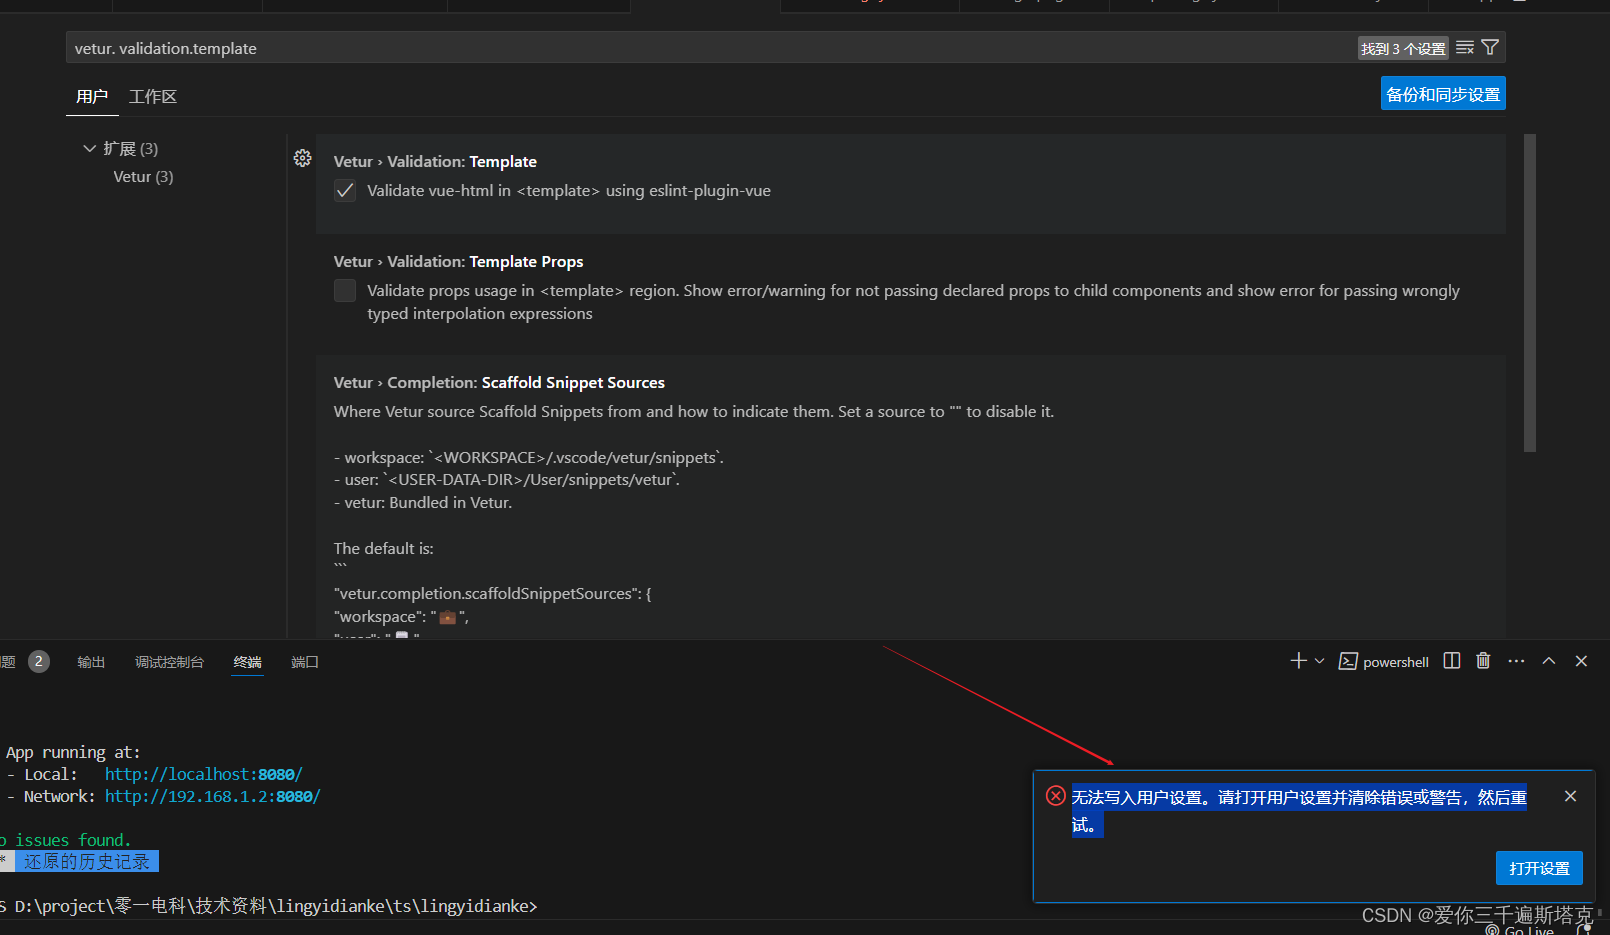Open the settings filter funnel icon
1610x935 pixels.
coord(1490,48)
